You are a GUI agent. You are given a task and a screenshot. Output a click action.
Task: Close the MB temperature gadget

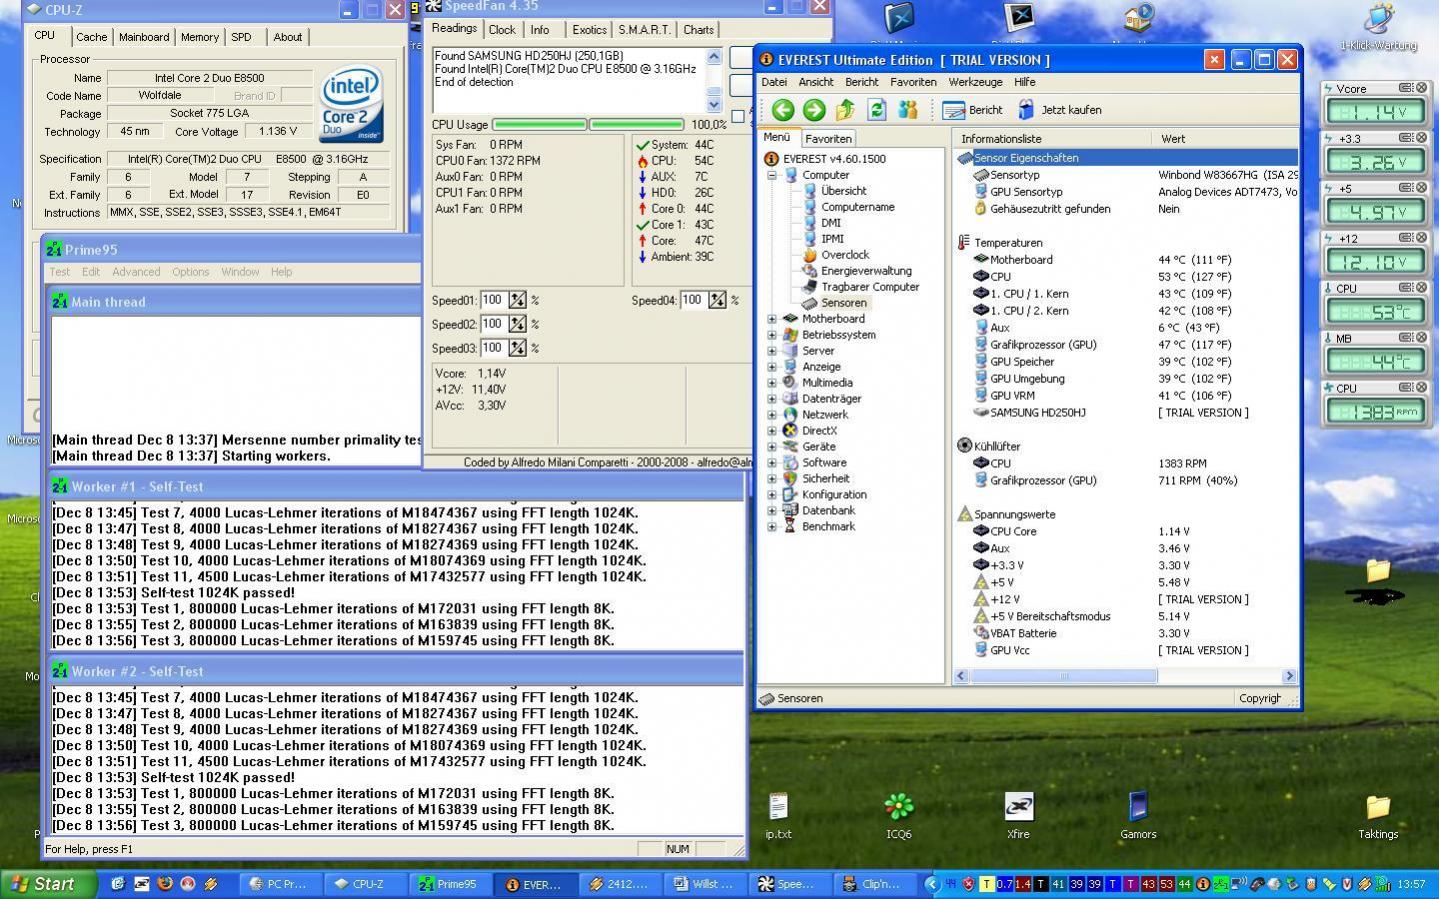coord(1421,338)
